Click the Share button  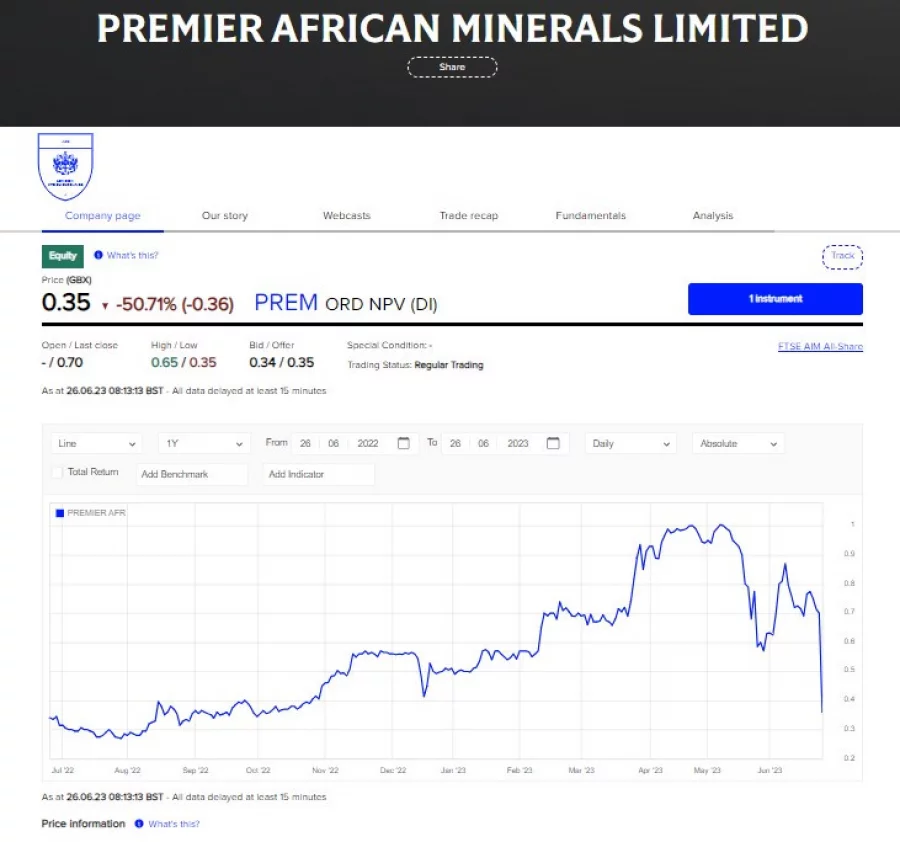click(x=452, y=67)
